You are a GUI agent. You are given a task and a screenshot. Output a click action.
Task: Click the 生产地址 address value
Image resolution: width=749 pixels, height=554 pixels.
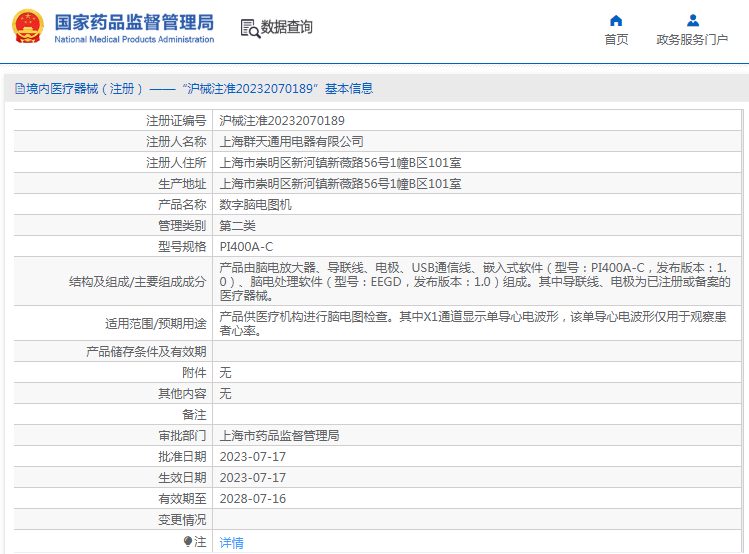[340, 184]
